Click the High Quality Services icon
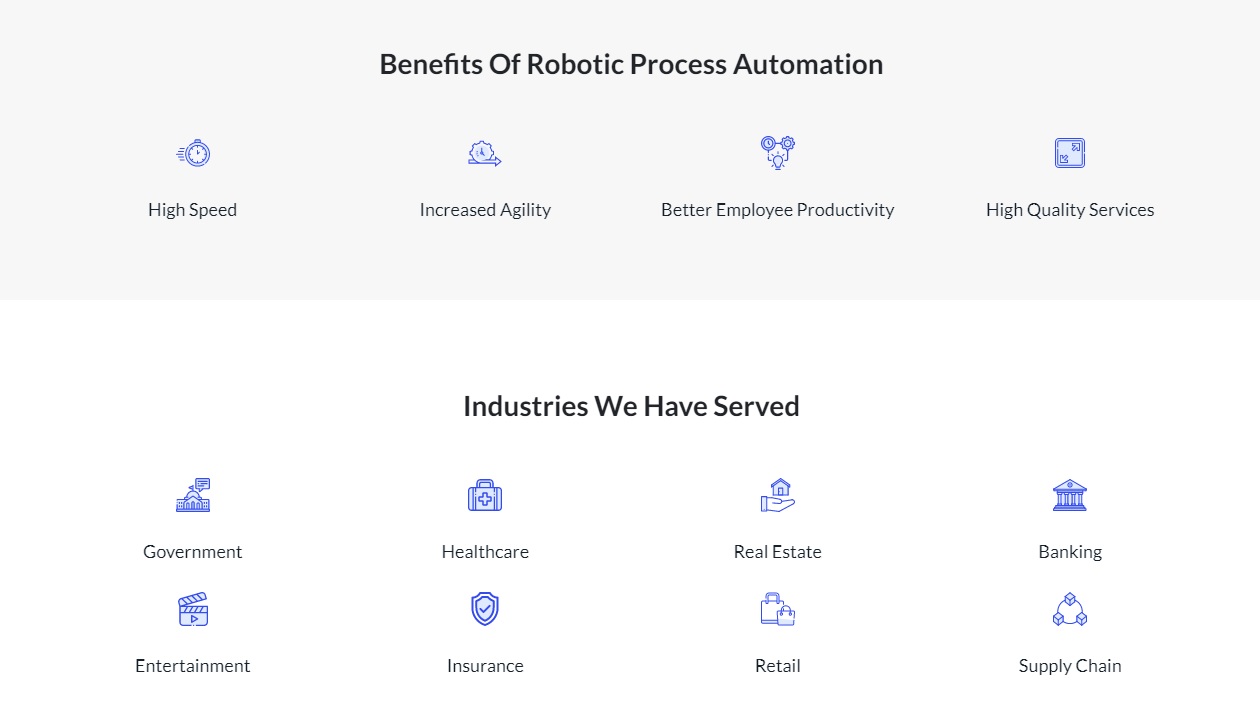This screenshot has width=1260, height=721. (1070, 153)
